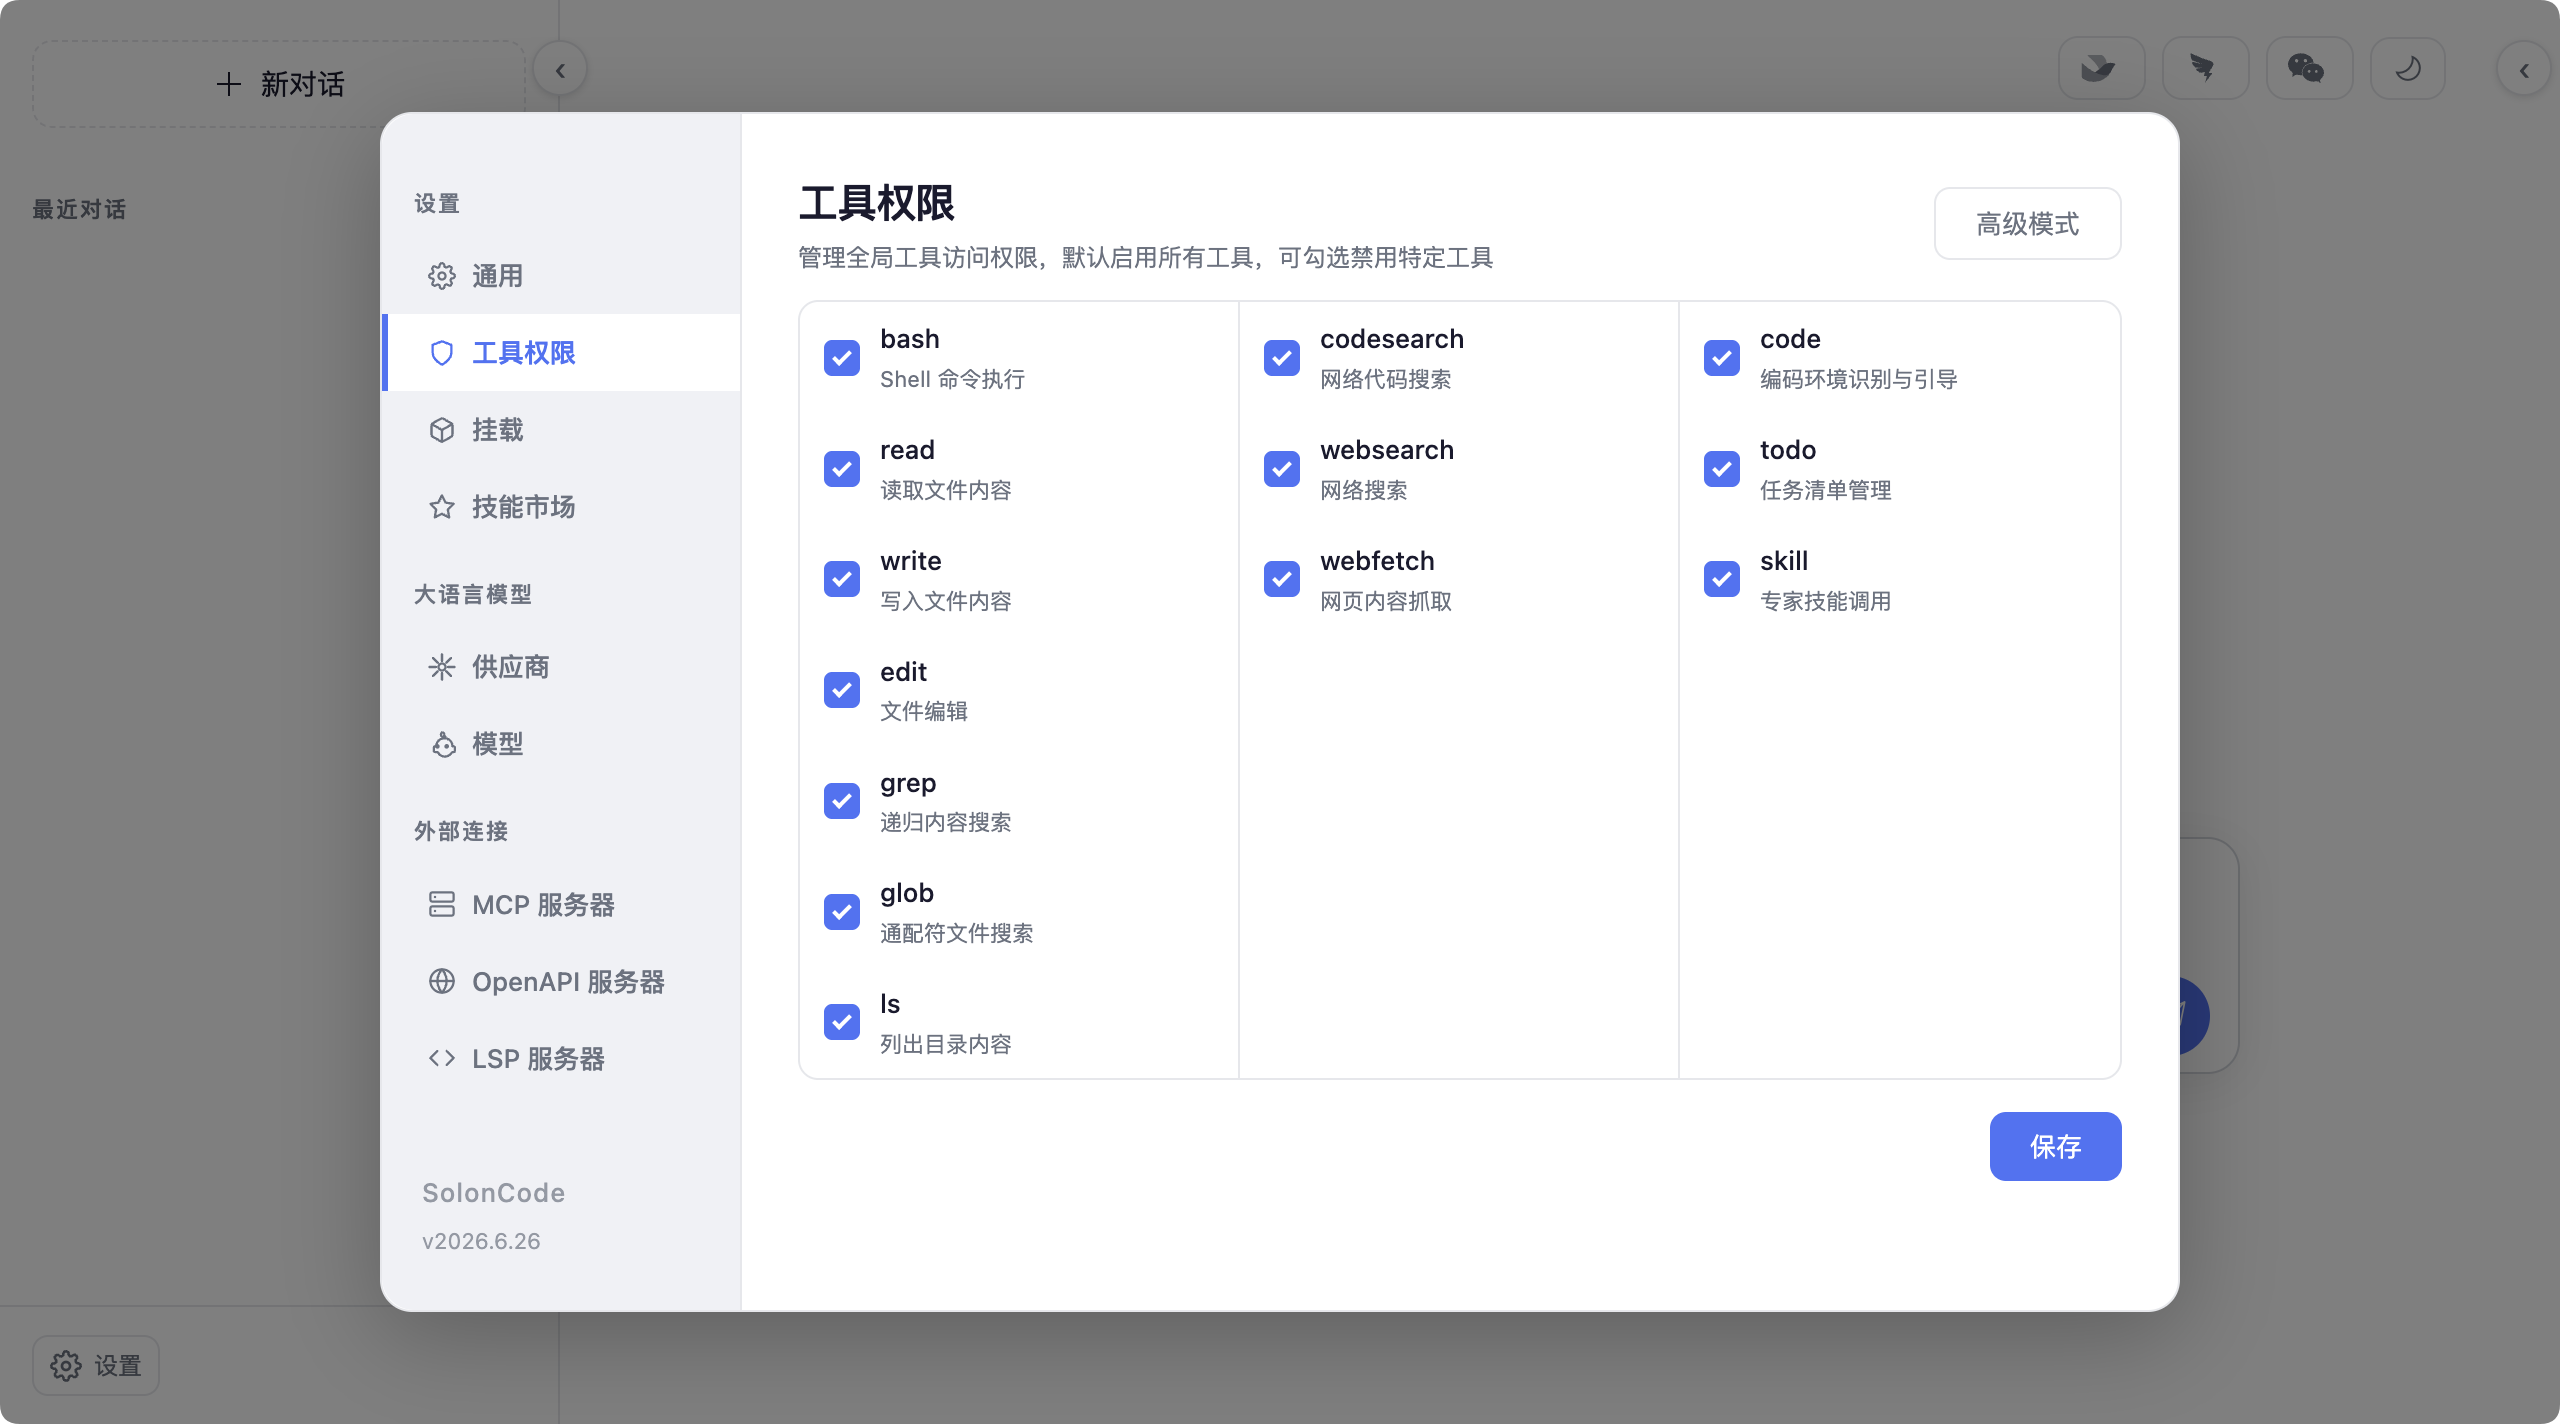Viewport: 2560px width, 1424px height.
Task: Click the version text v2026.6.26
Action: pyautogui.click(x=481, y=1241)
